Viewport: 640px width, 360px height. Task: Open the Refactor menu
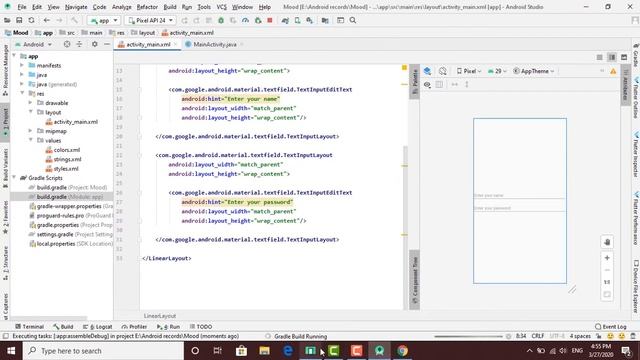(147, 7)
